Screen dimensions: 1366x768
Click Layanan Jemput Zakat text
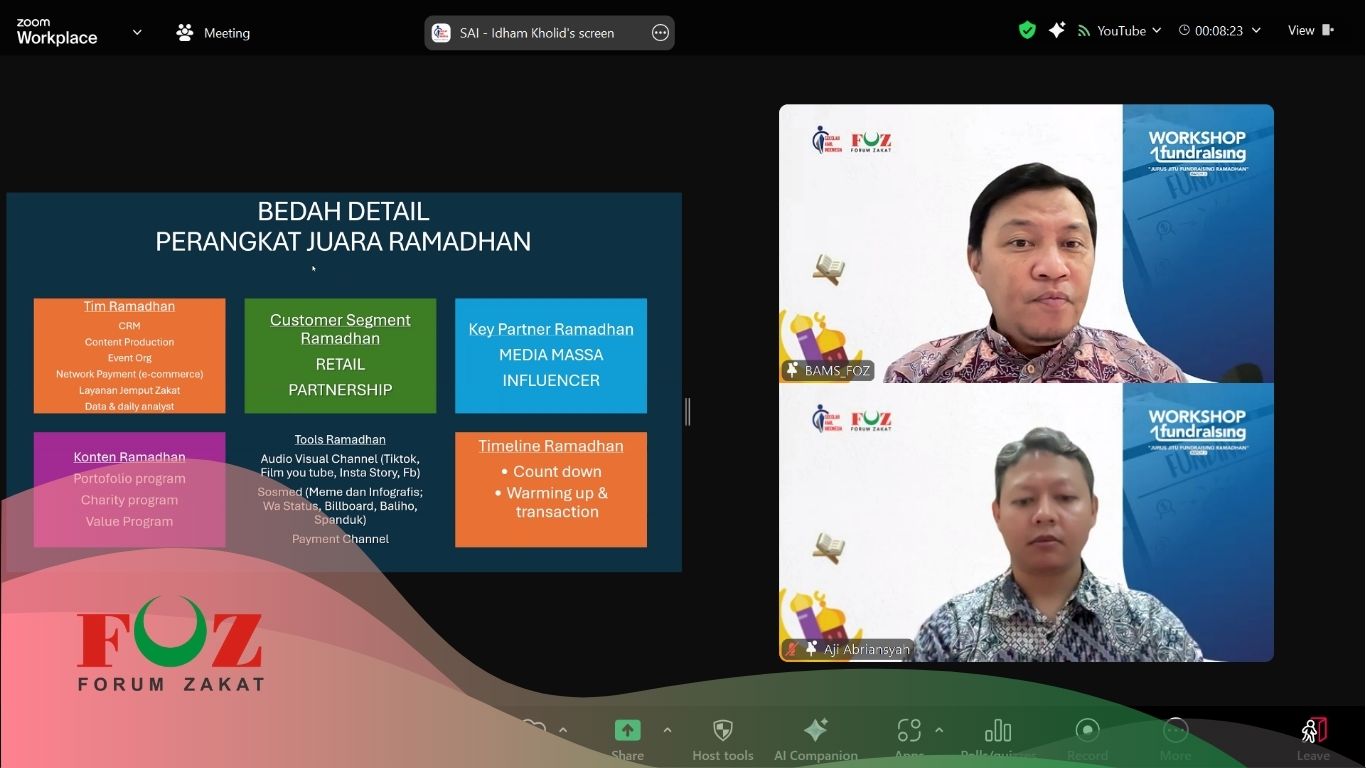[x=129, y=390]
